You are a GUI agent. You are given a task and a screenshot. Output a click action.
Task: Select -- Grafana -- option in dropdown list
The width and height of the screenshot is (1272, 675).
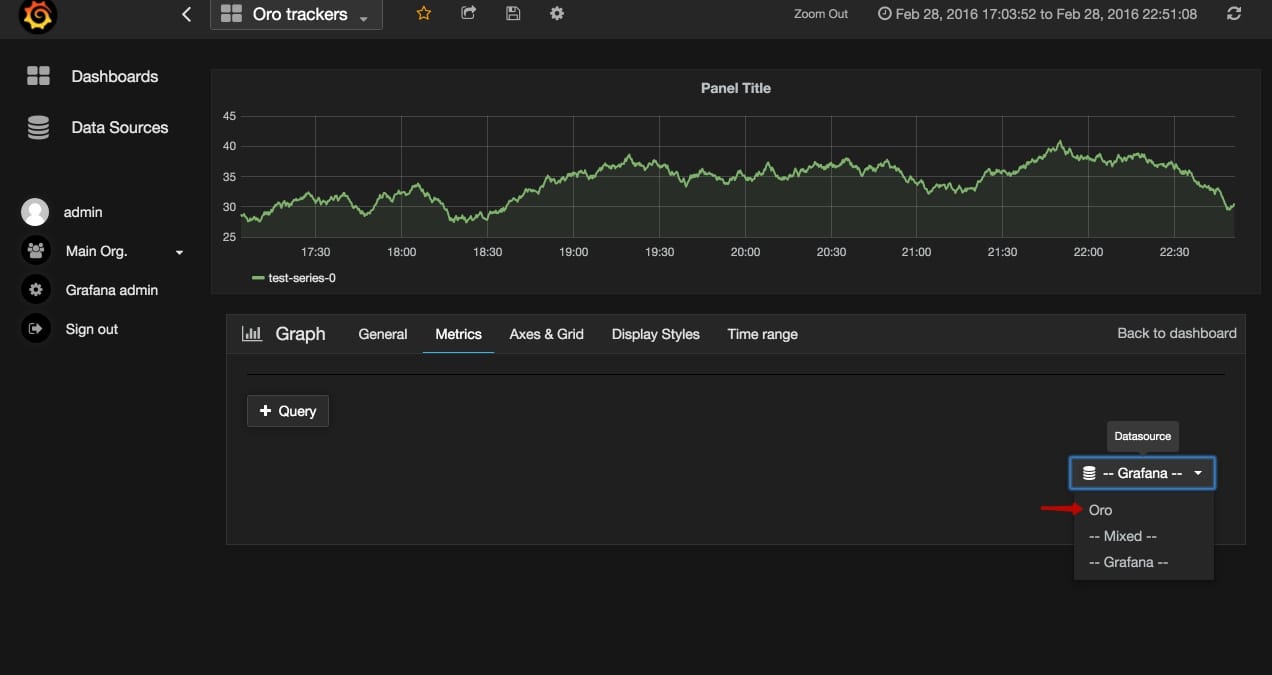click(1128, 562)
